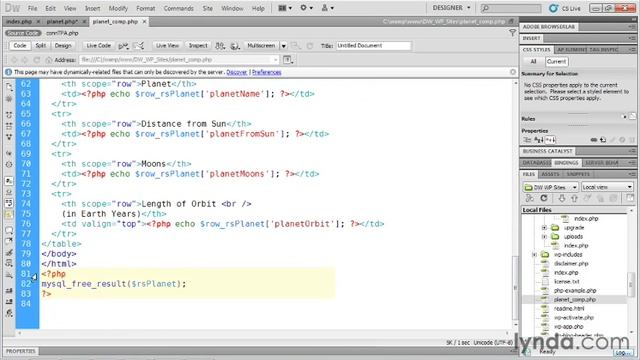Select Current mode in CSS Styles
The image size is (640, 360).
556,62
